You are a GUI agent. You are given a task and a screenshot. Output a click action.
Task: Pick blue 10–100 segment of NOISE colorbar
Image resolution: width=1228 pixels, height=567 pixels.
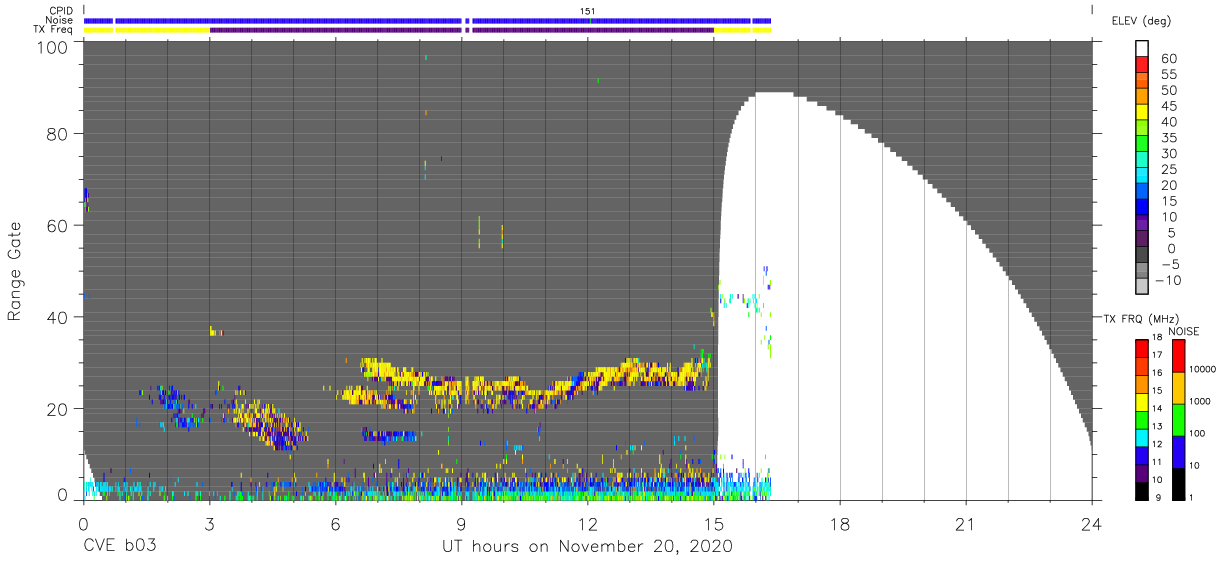pos(1178,452)
